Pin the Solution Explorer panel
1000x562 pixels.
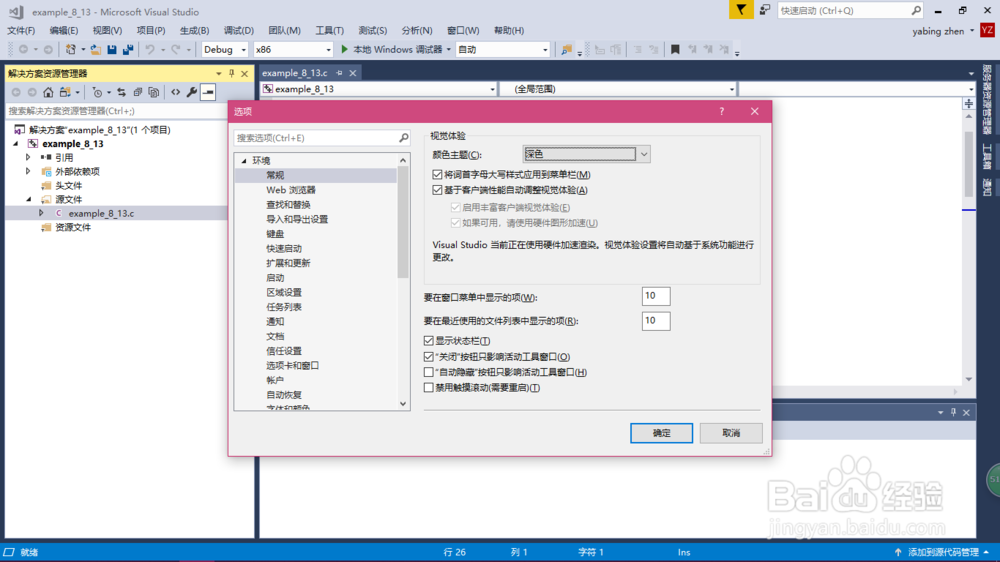pyautogui.click(x=232, y=73)
